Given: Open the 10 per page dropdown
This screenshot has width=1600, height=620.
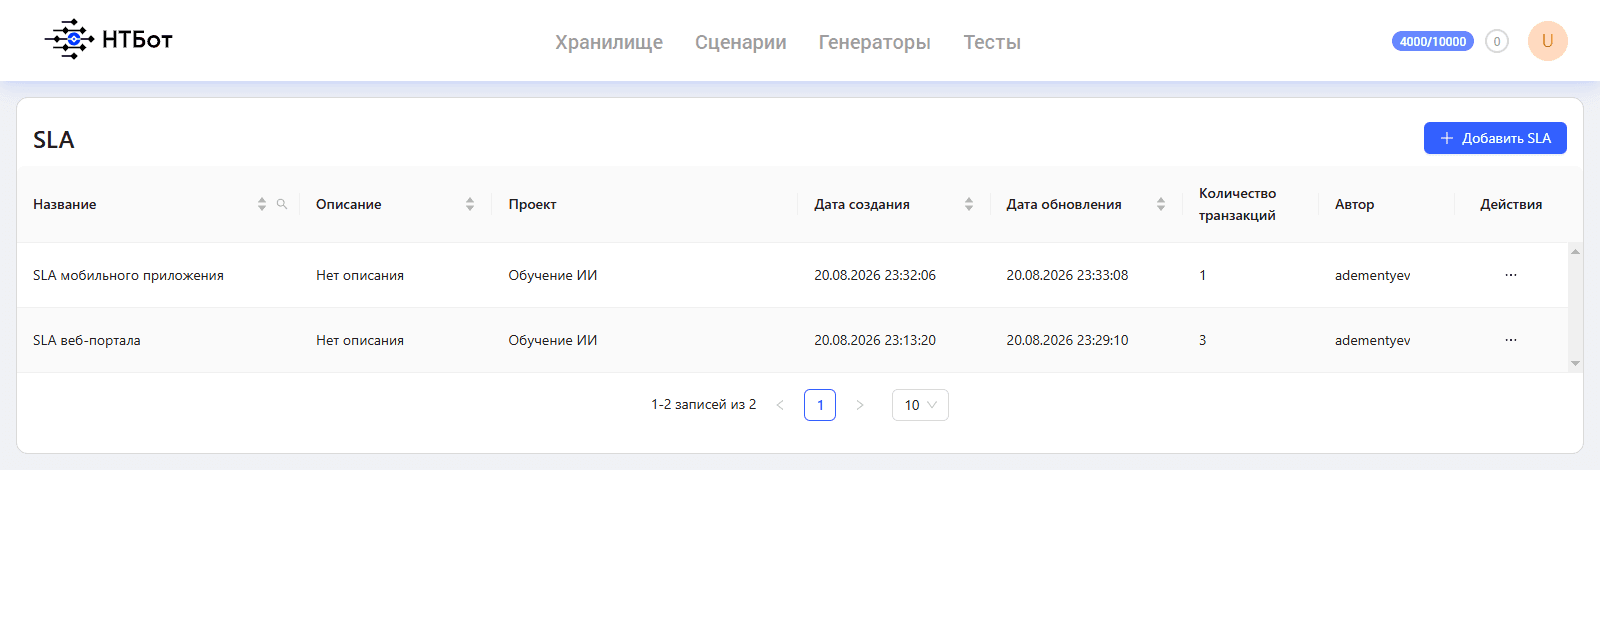Looking at the screenshot, I should pyautogui.click(x=920, y=405).
